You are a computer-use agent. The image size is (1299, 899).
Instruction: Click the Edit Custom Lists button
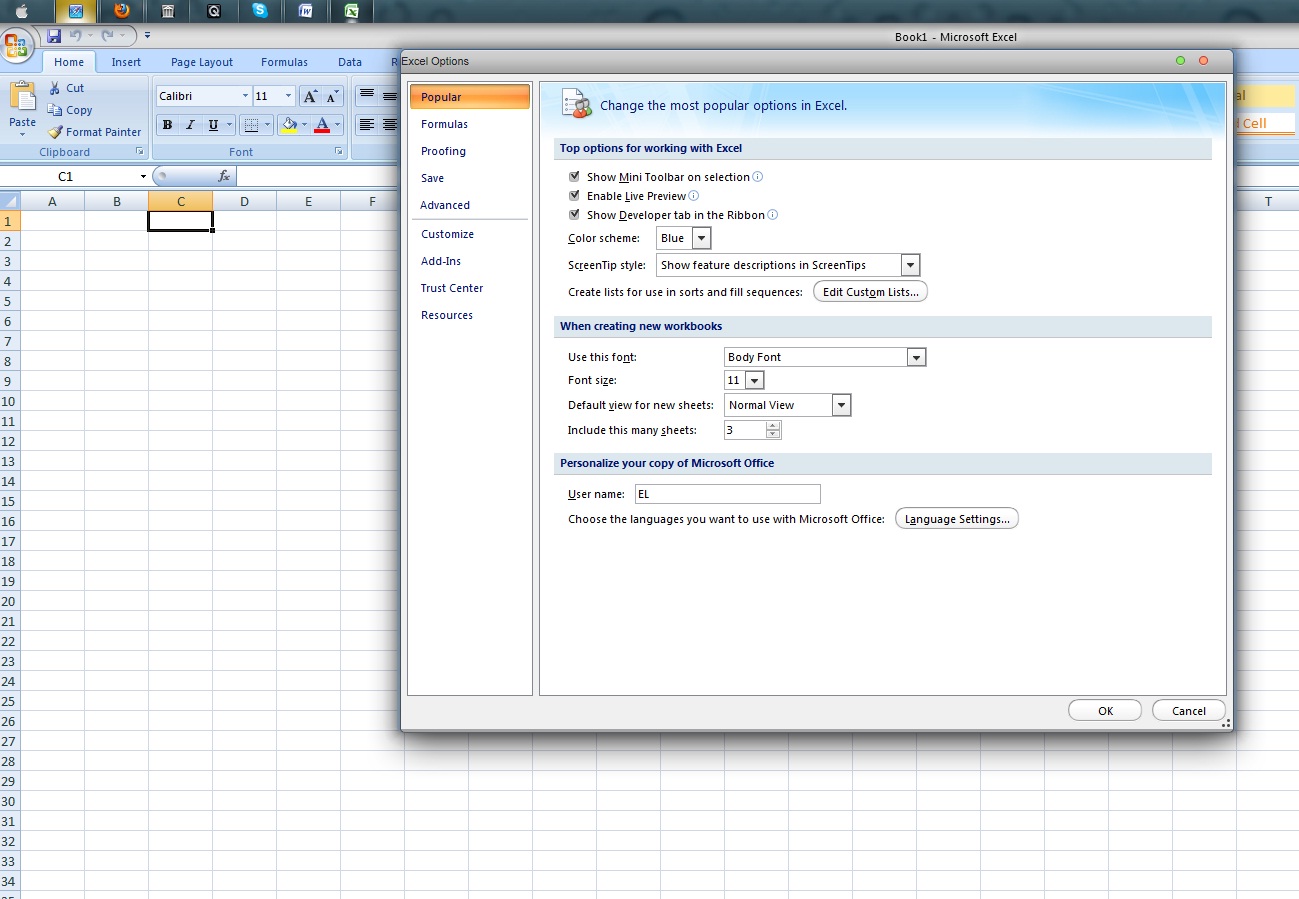point(870,292)
